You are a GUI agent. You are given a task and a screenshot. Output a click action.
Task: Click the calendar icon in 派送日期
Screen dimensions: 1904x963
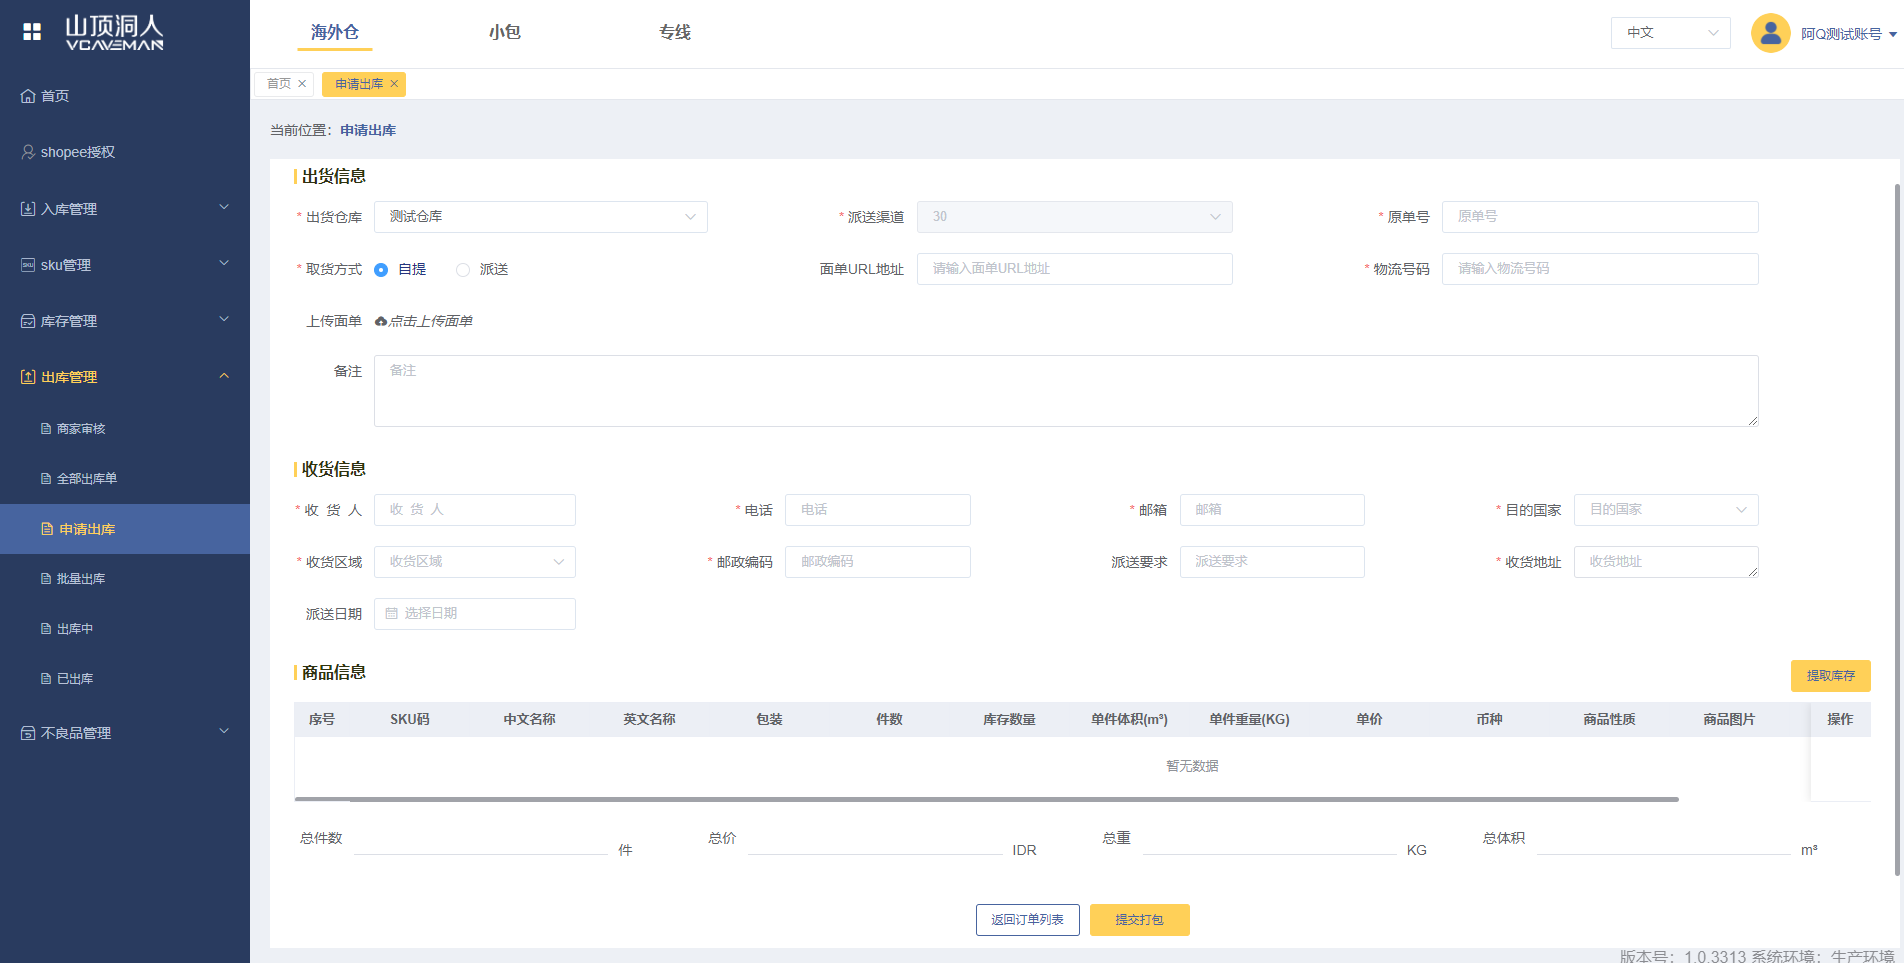(392, 614)
